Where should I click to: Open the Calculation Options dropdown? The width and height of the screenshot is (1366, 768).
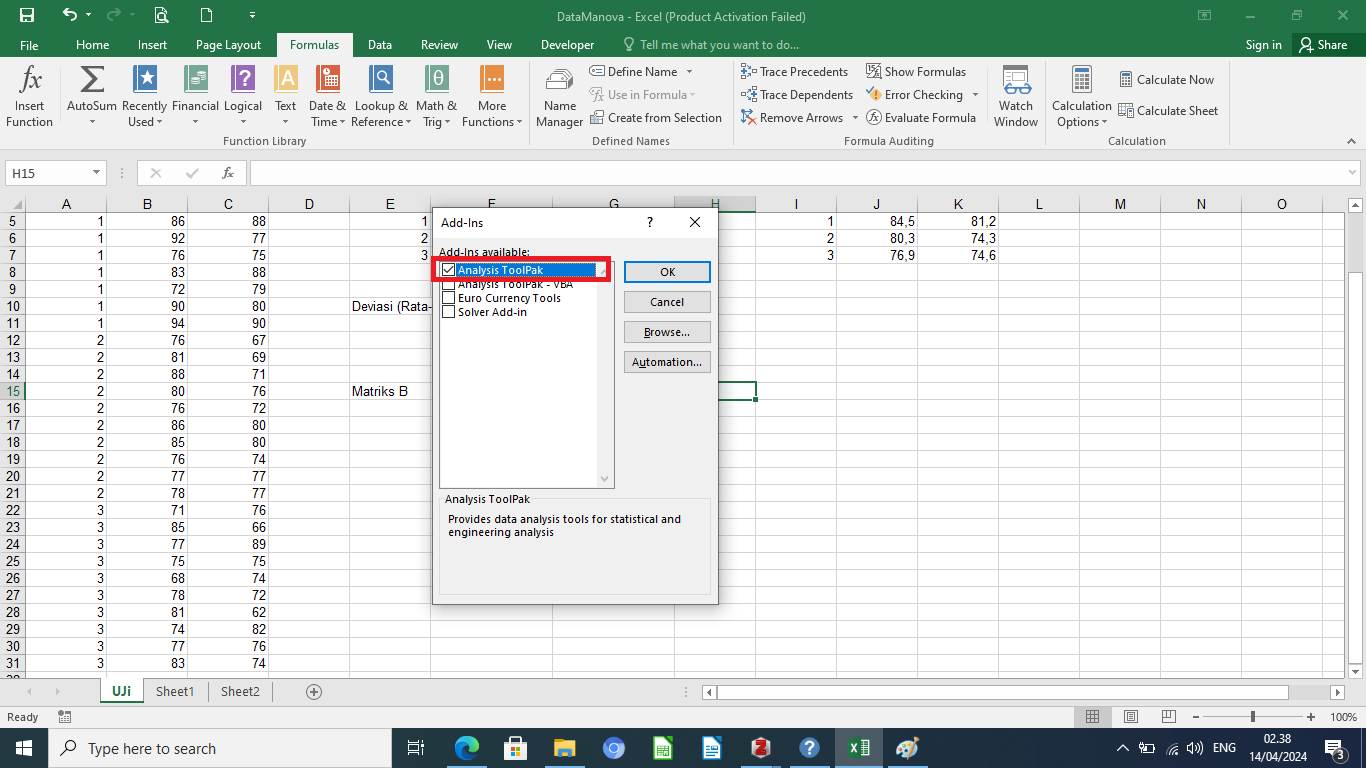[1081, 97]
